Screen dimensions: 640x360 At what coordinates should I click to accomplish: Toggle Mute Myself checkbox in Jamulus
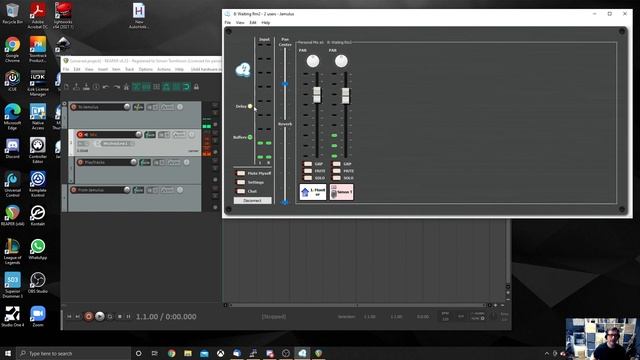coord(241,173)
